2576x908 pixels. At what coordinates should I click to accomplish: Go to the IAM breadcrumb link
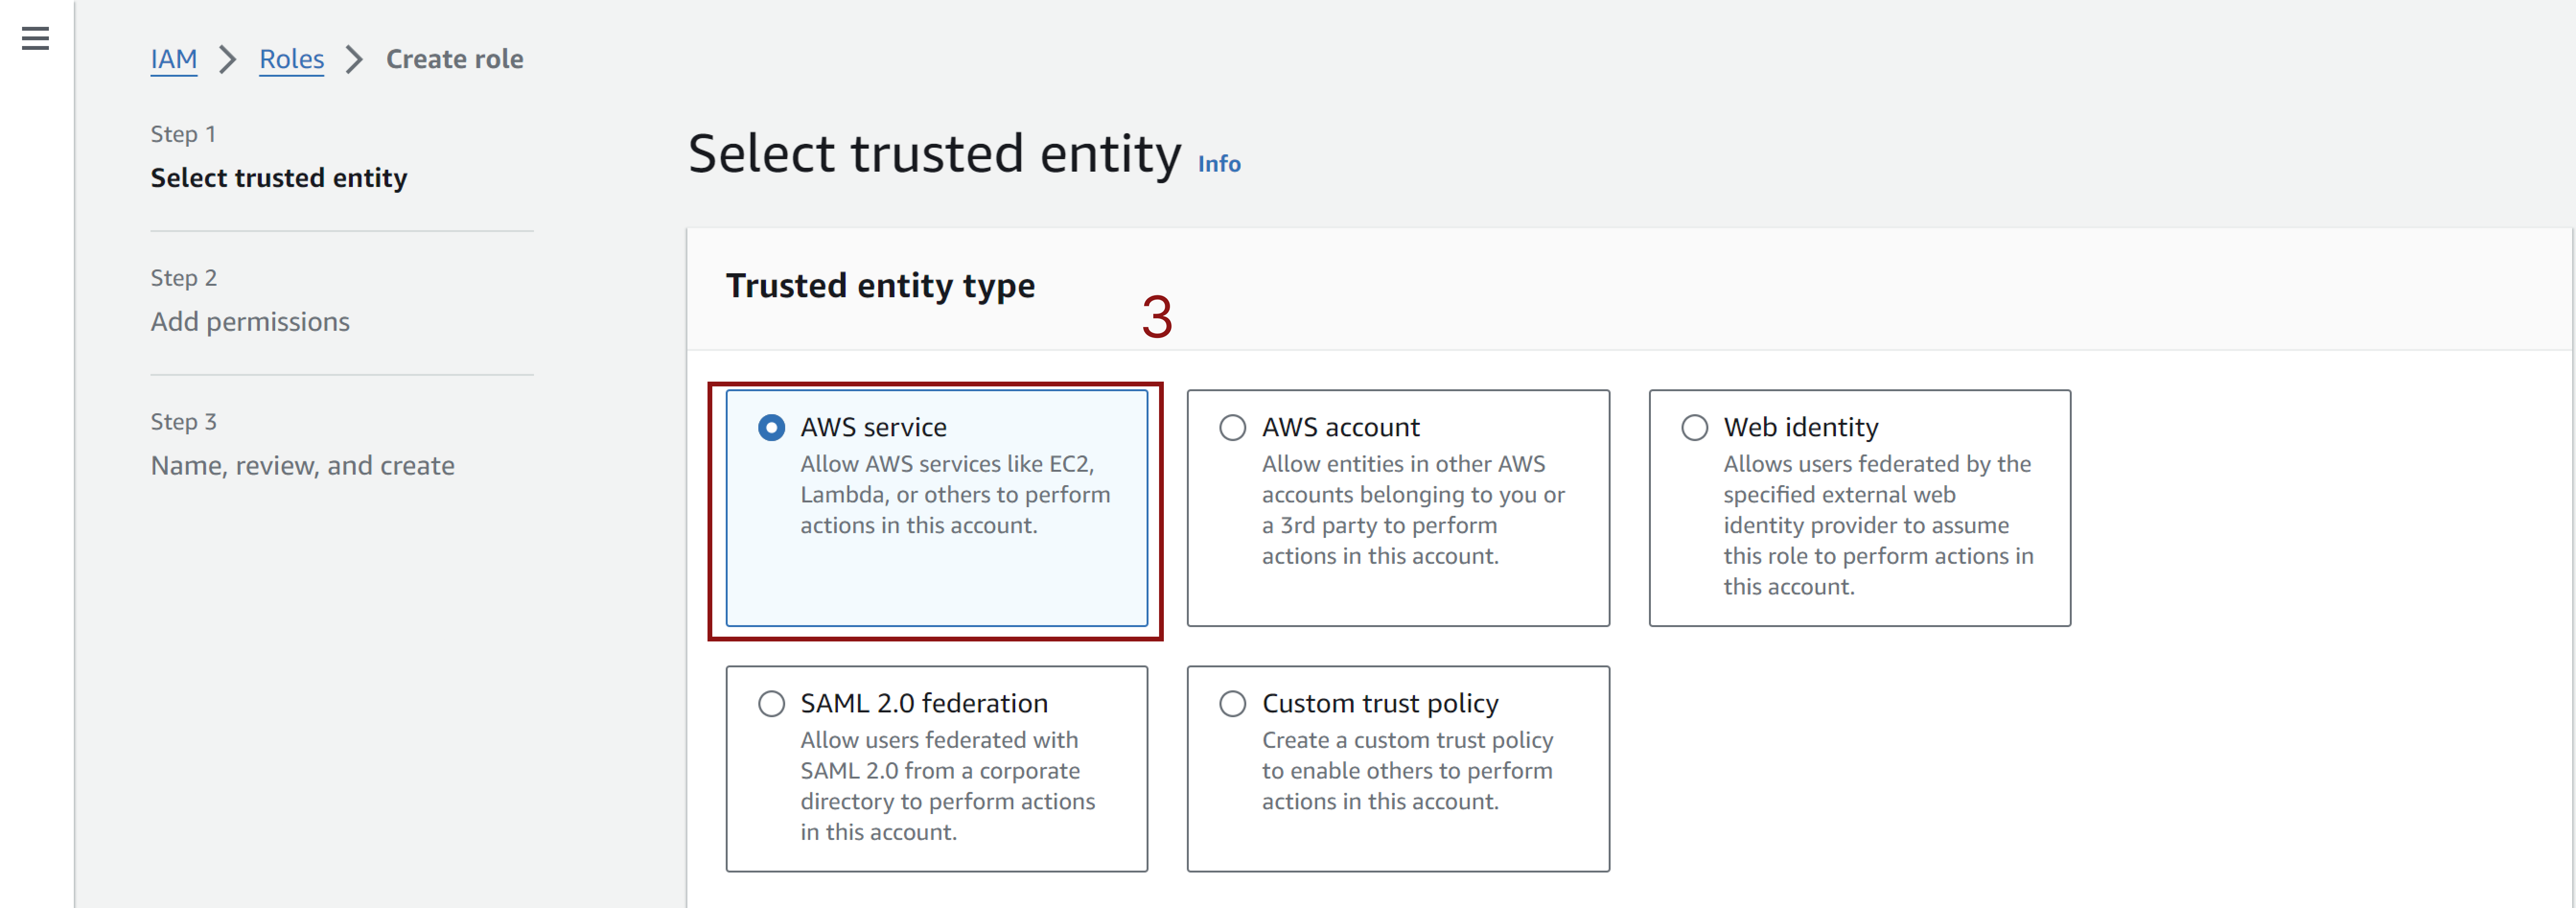[x=174, y=59]
